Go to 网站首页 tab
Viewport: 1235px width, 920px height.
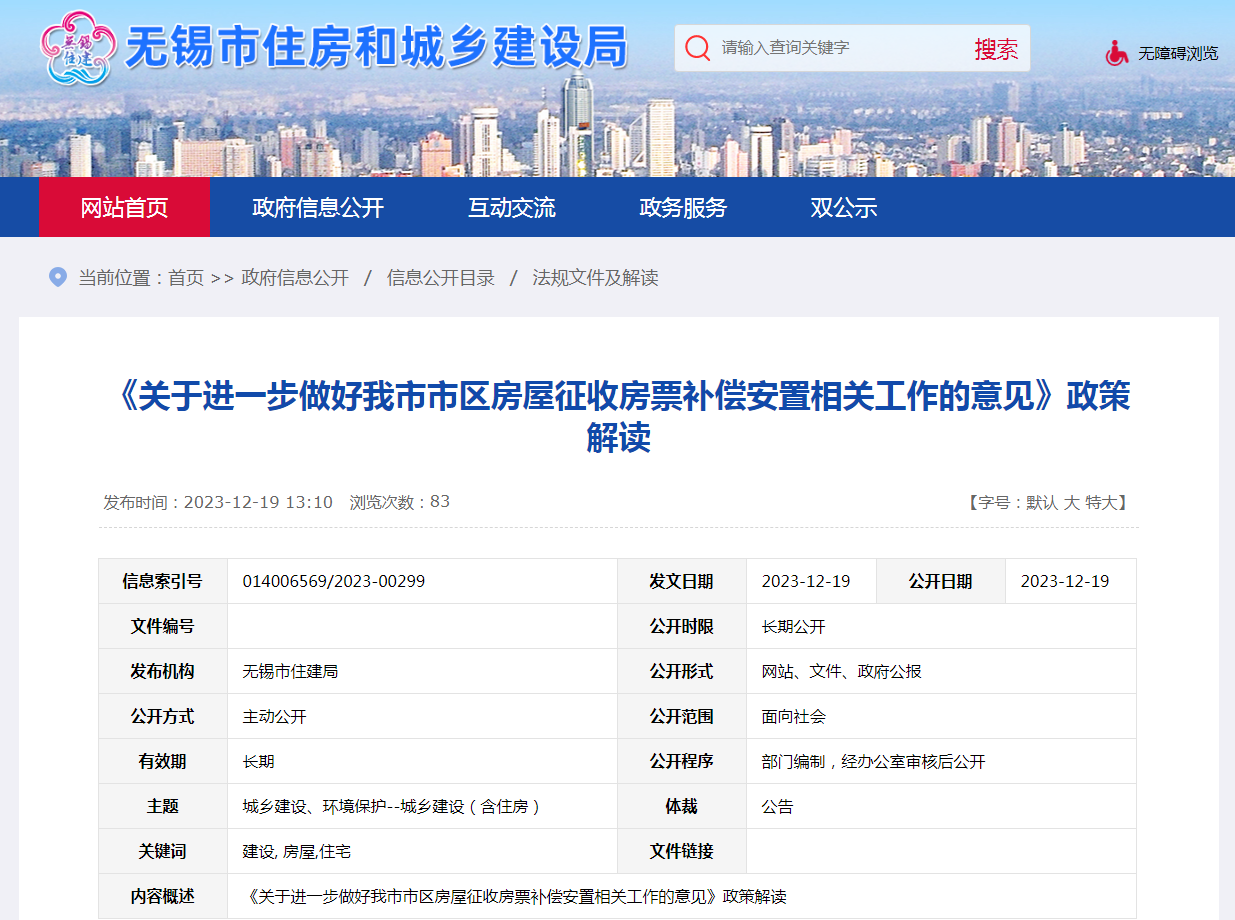coord(124,208)
